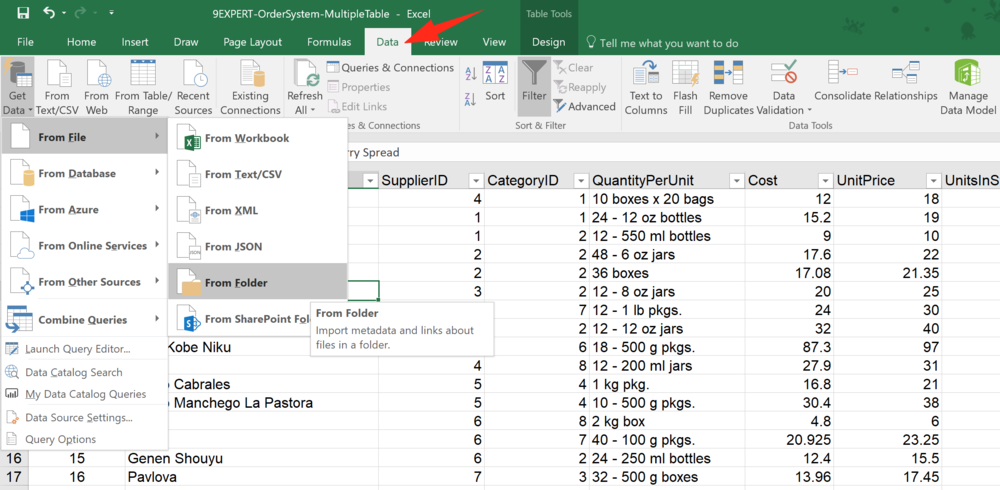Select From Folder option
This screenshot has width=1000, height=490.
(258, 283)
